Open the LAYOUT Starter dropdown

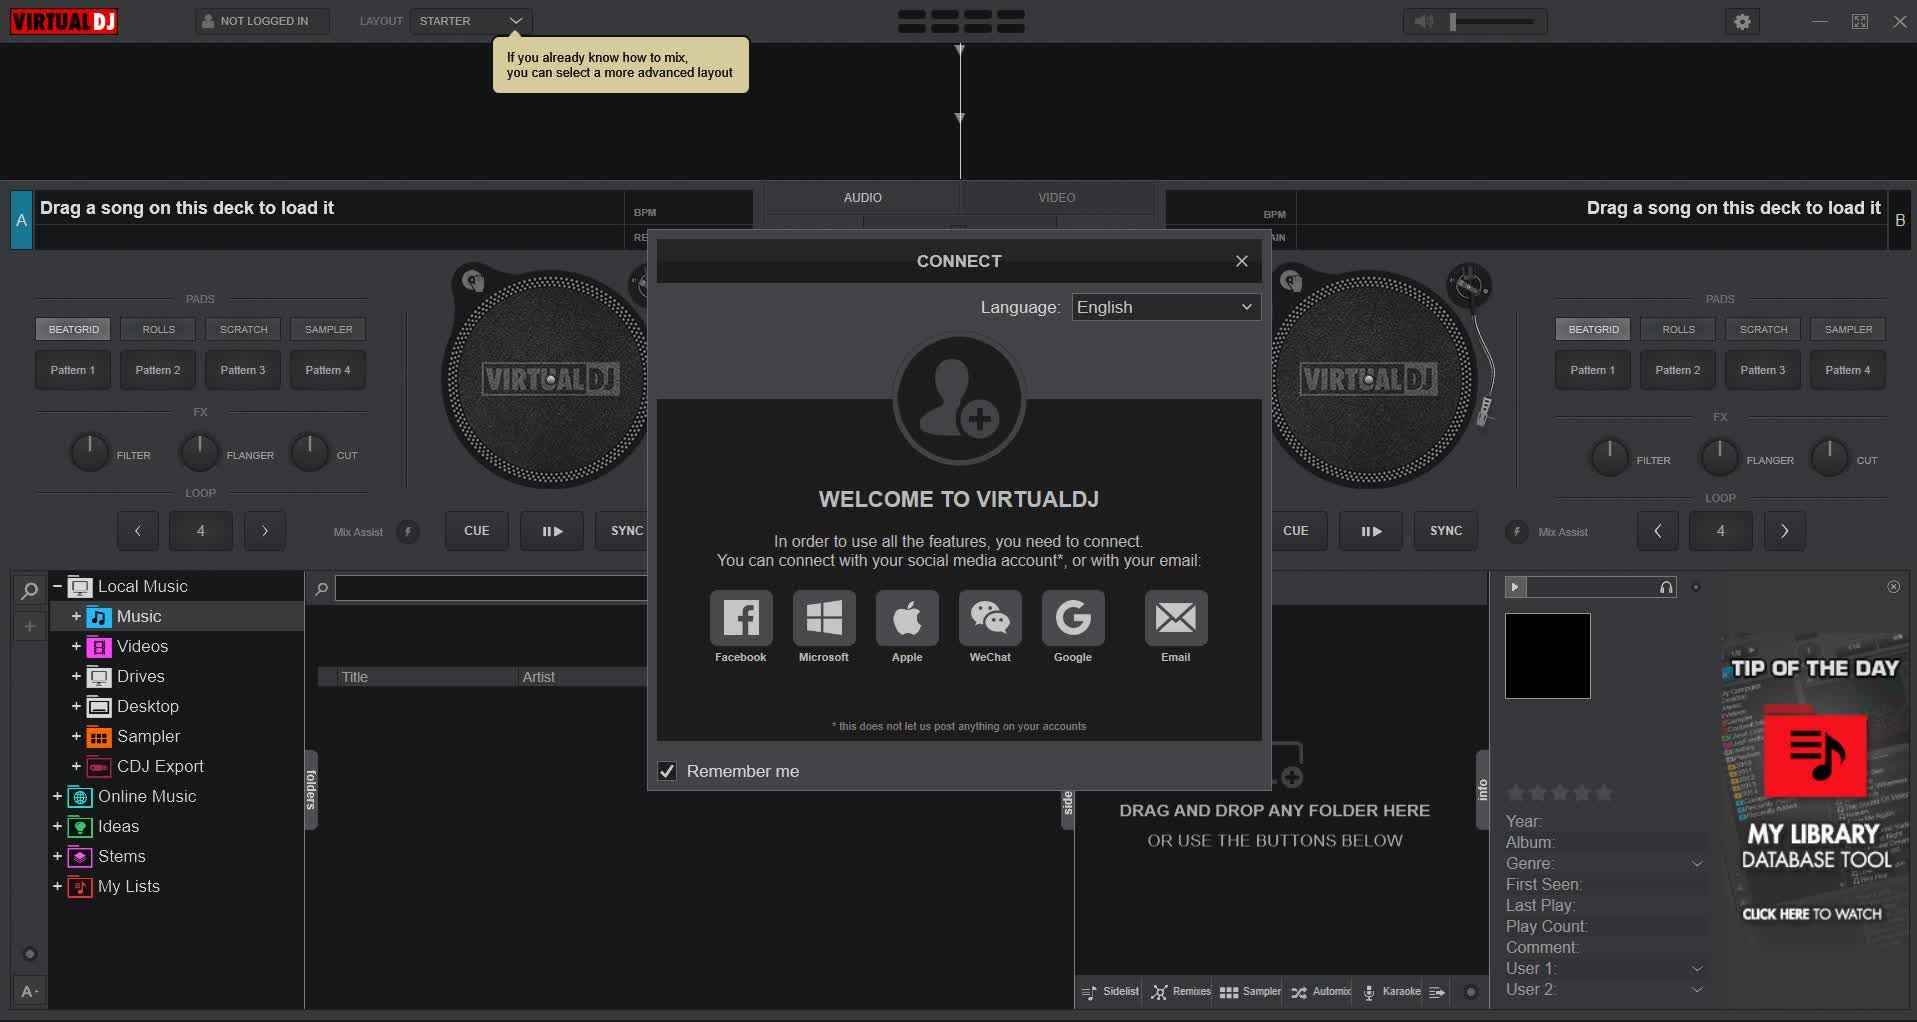471,21
